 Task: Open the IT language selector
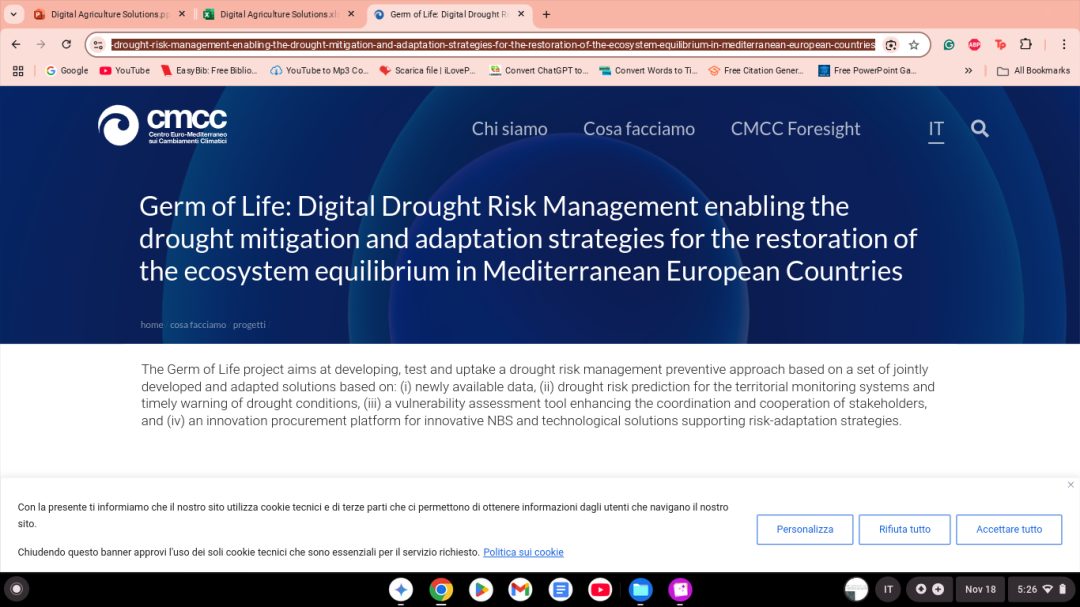[x=936, y=129]
